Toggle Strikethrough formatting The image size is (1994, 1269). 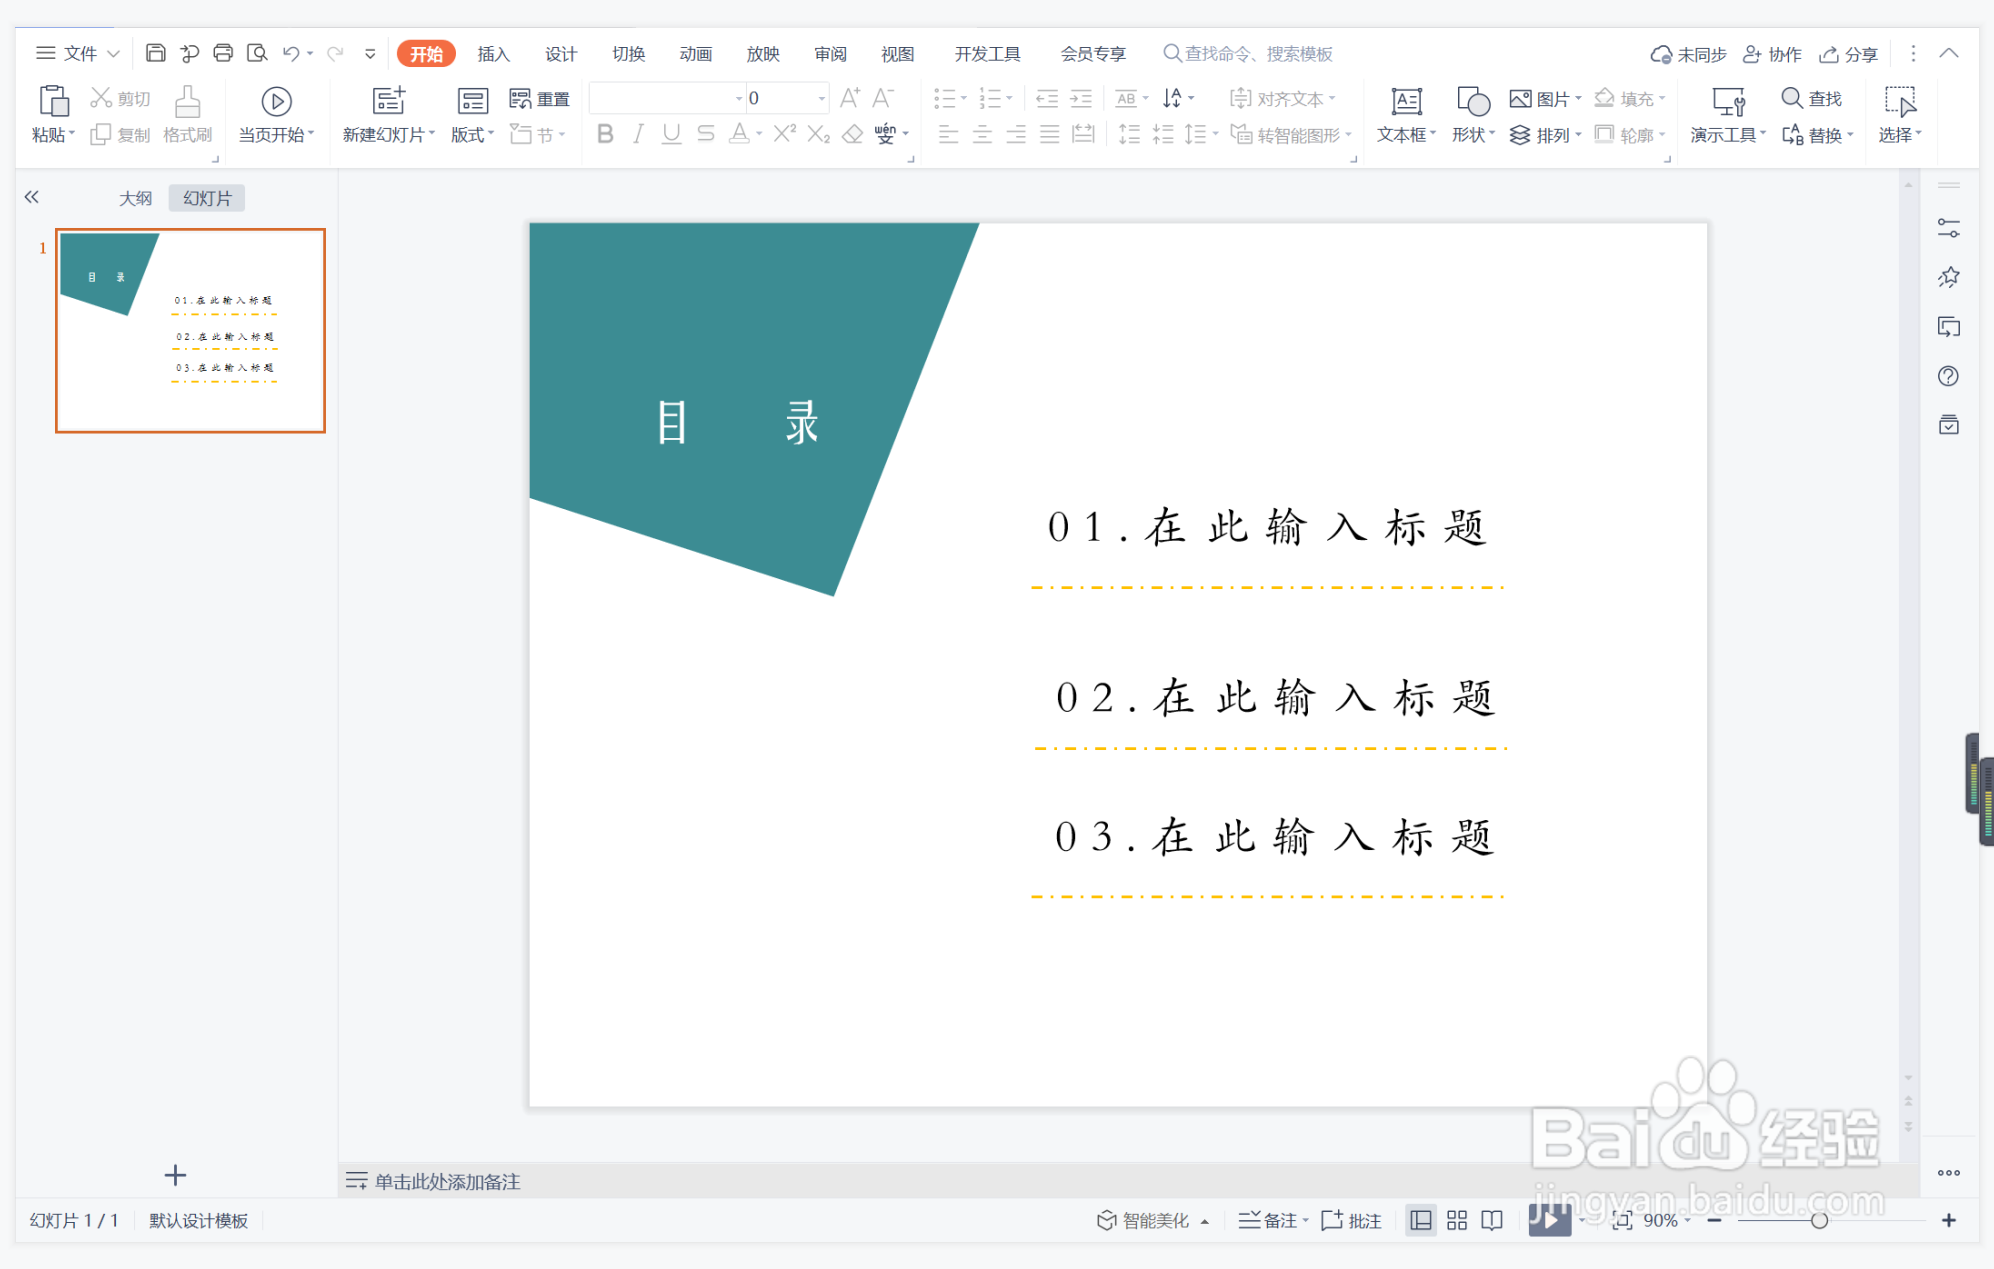(x=706, y=134)
